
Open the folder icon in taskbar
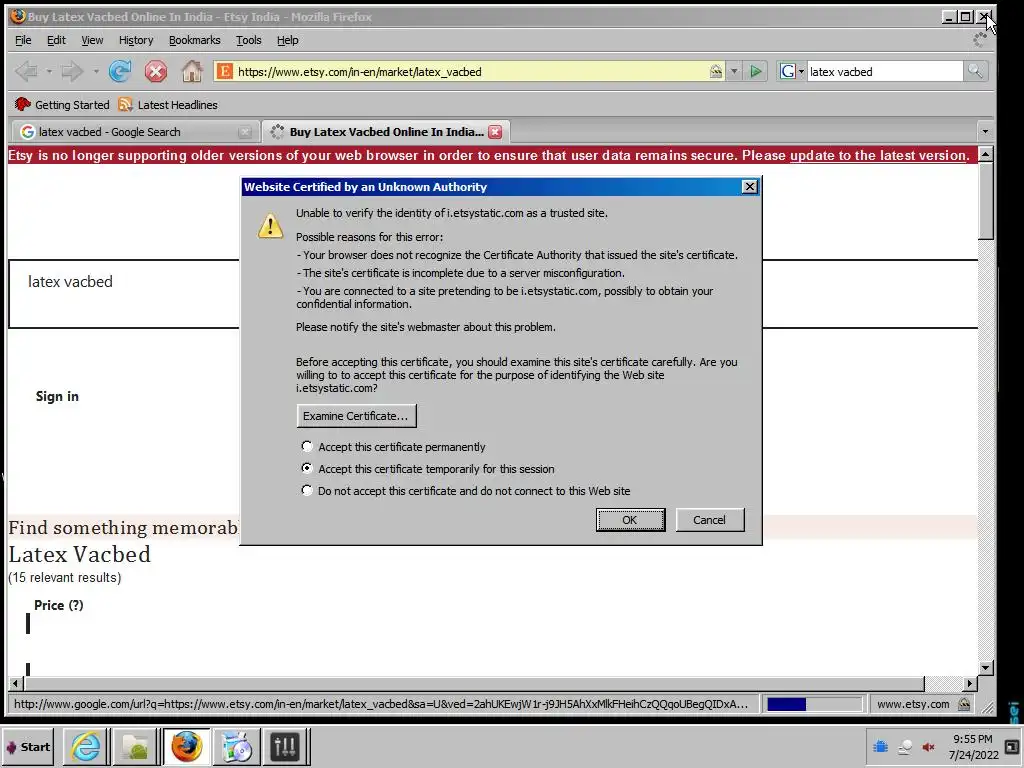click(x=135, y=746)
